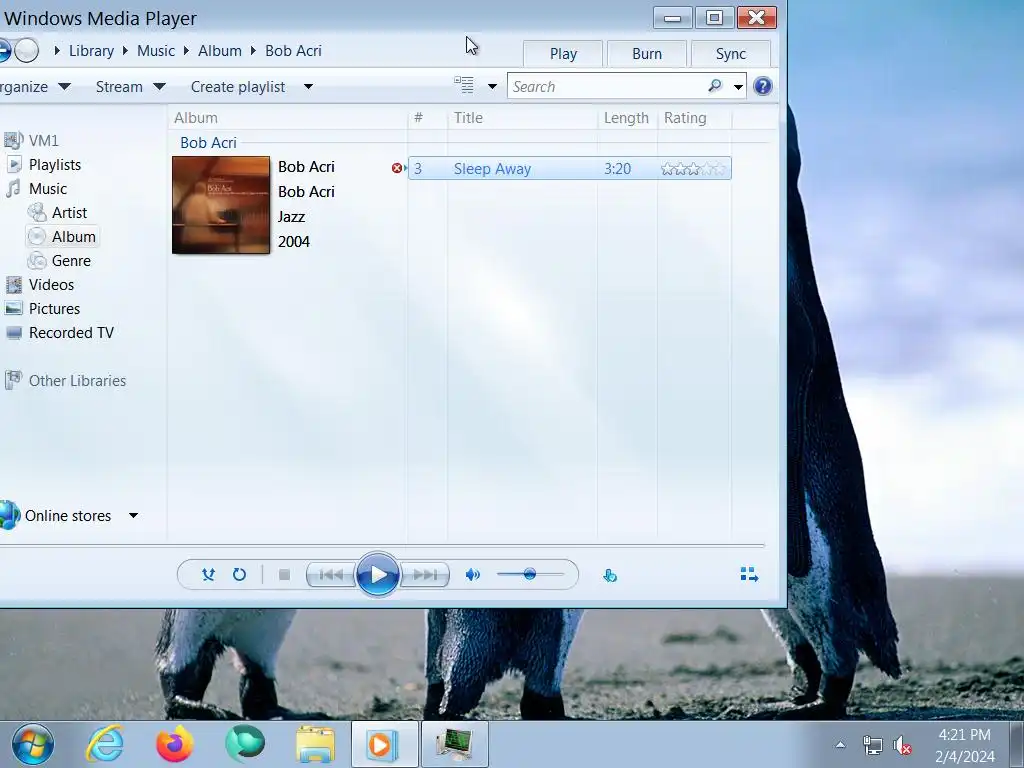Click the Forward navigation button

pos(26,50)
